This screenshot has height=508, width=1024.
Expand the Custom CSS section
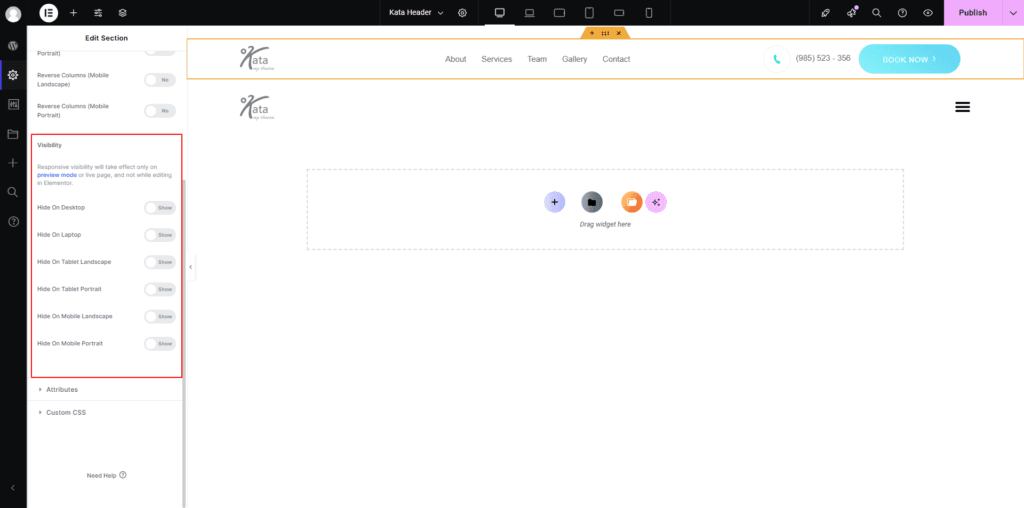coord(106,413)
